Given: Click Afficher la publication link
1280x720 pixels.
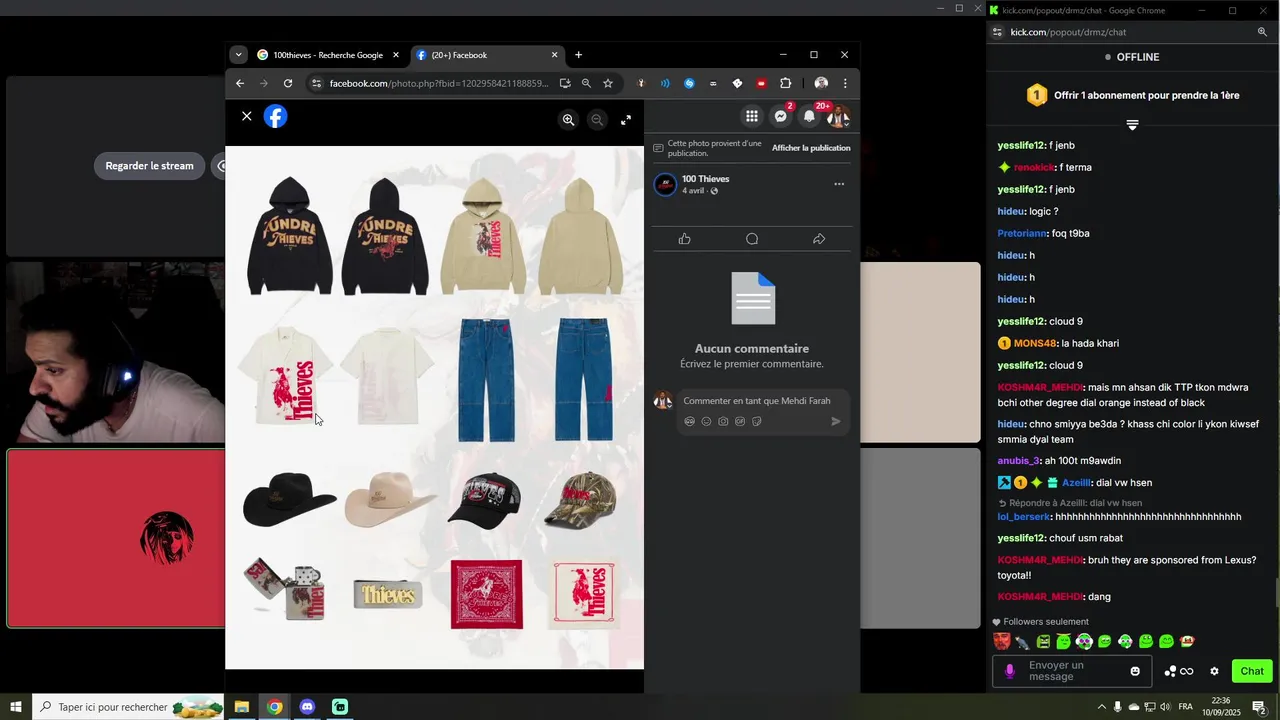Looking at the screenshot, I should click(x=811, y=148).
